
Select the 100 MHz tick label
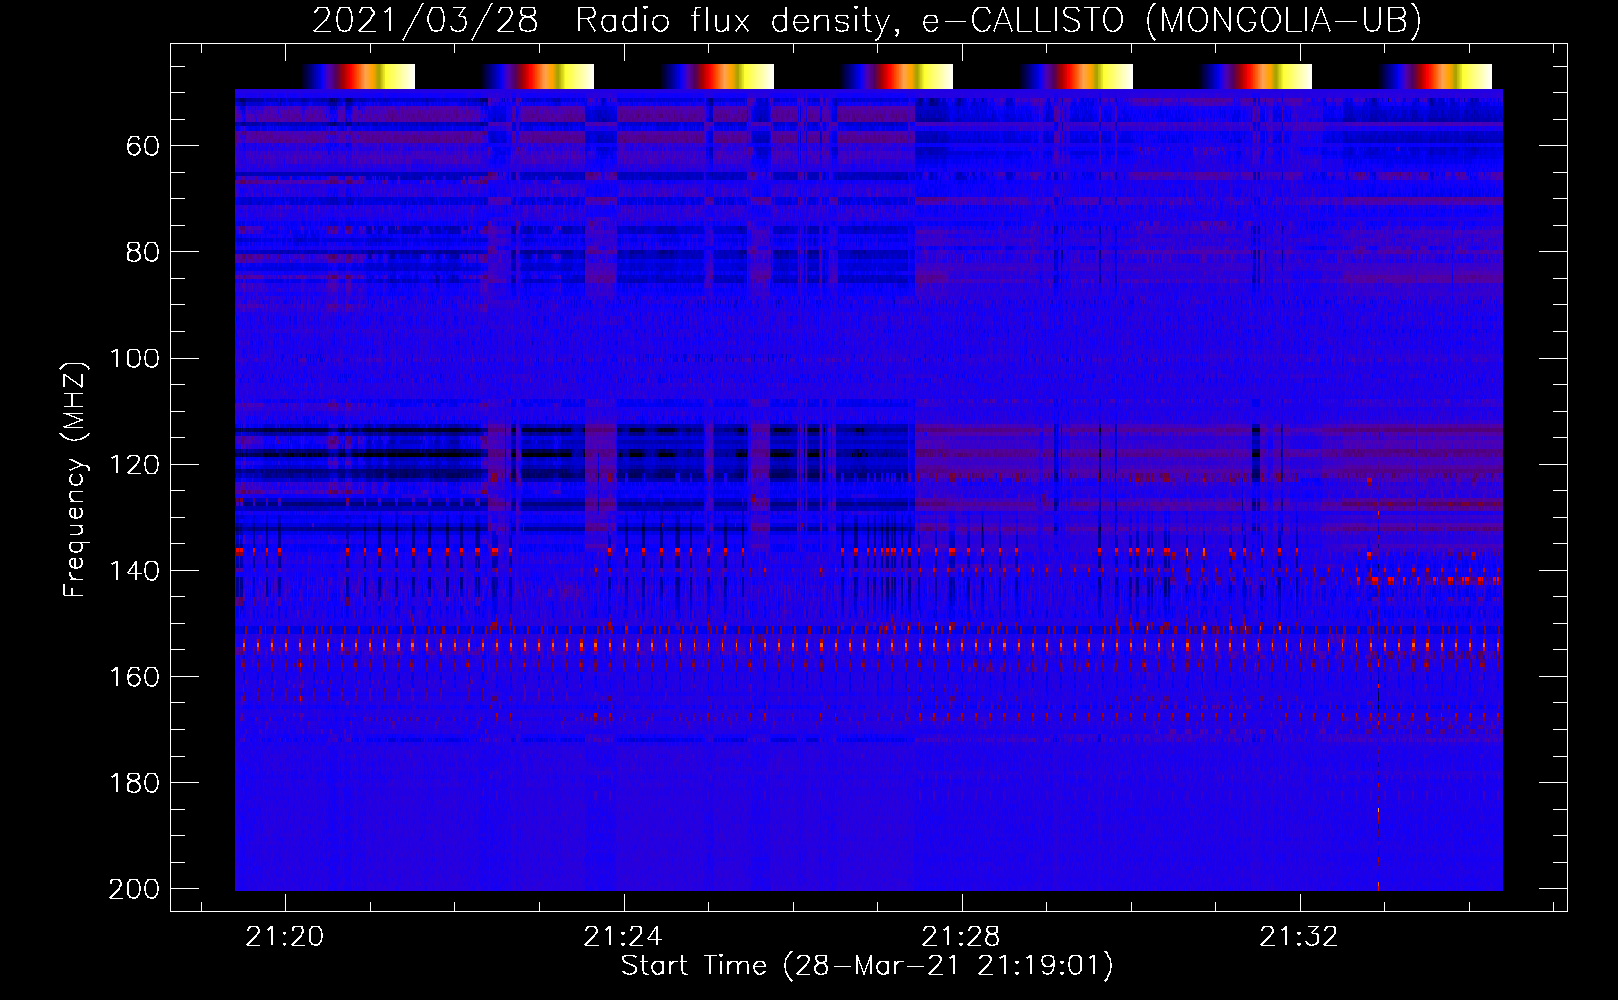(134, 358)
